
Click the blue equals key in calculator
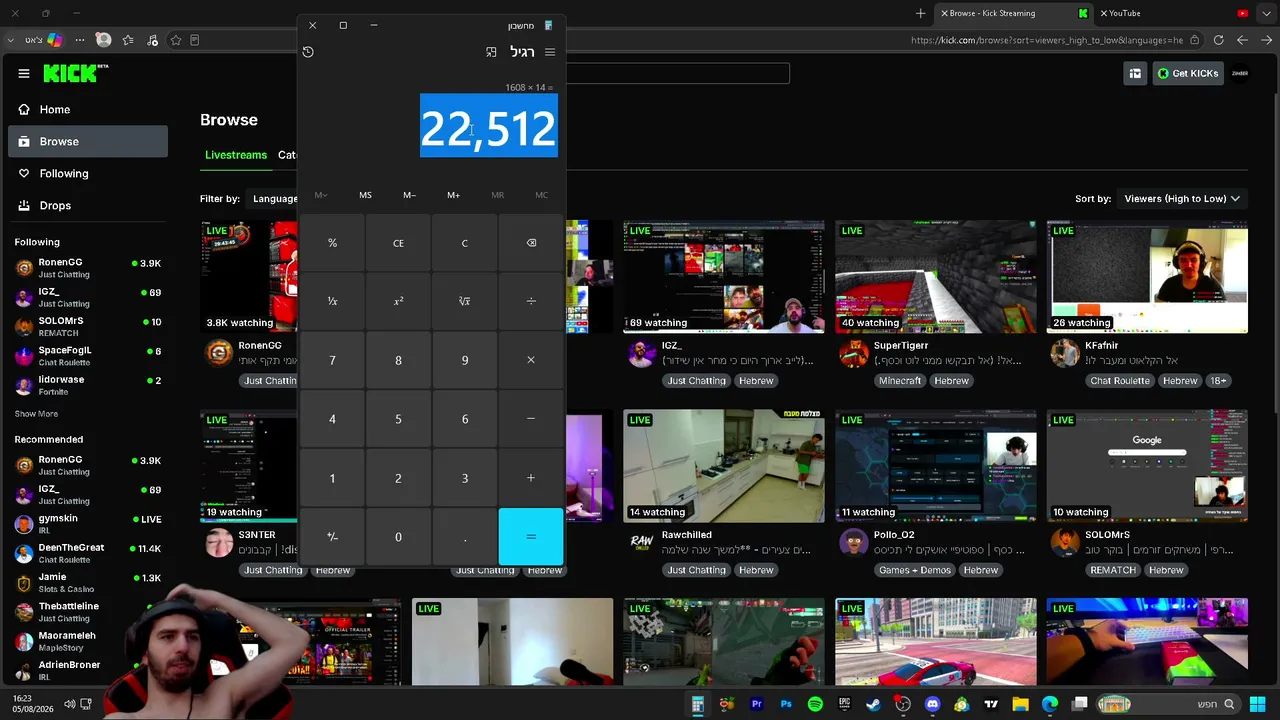click(x=531, y=537)
